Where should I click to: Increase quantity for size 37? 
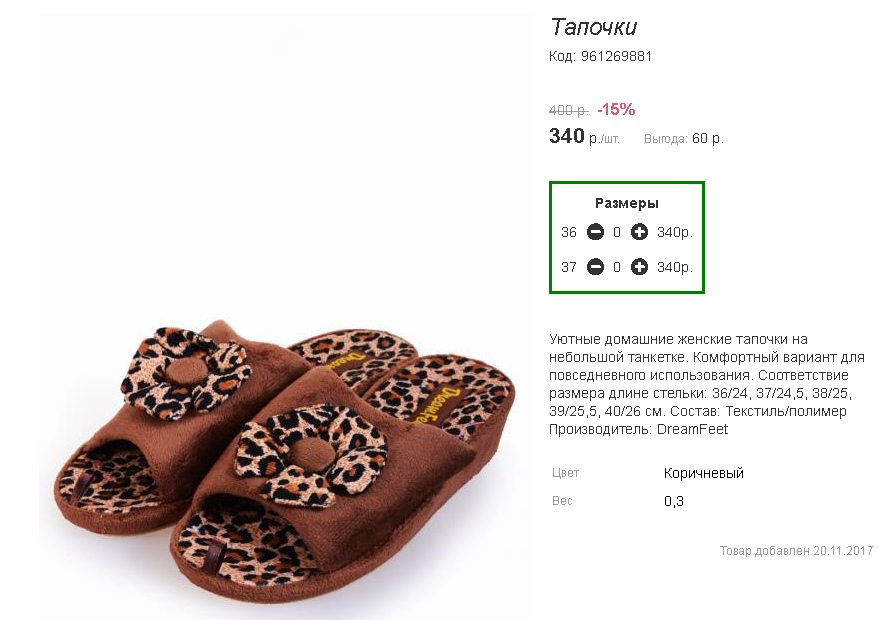pyautogui.click(x=639, y=267)
